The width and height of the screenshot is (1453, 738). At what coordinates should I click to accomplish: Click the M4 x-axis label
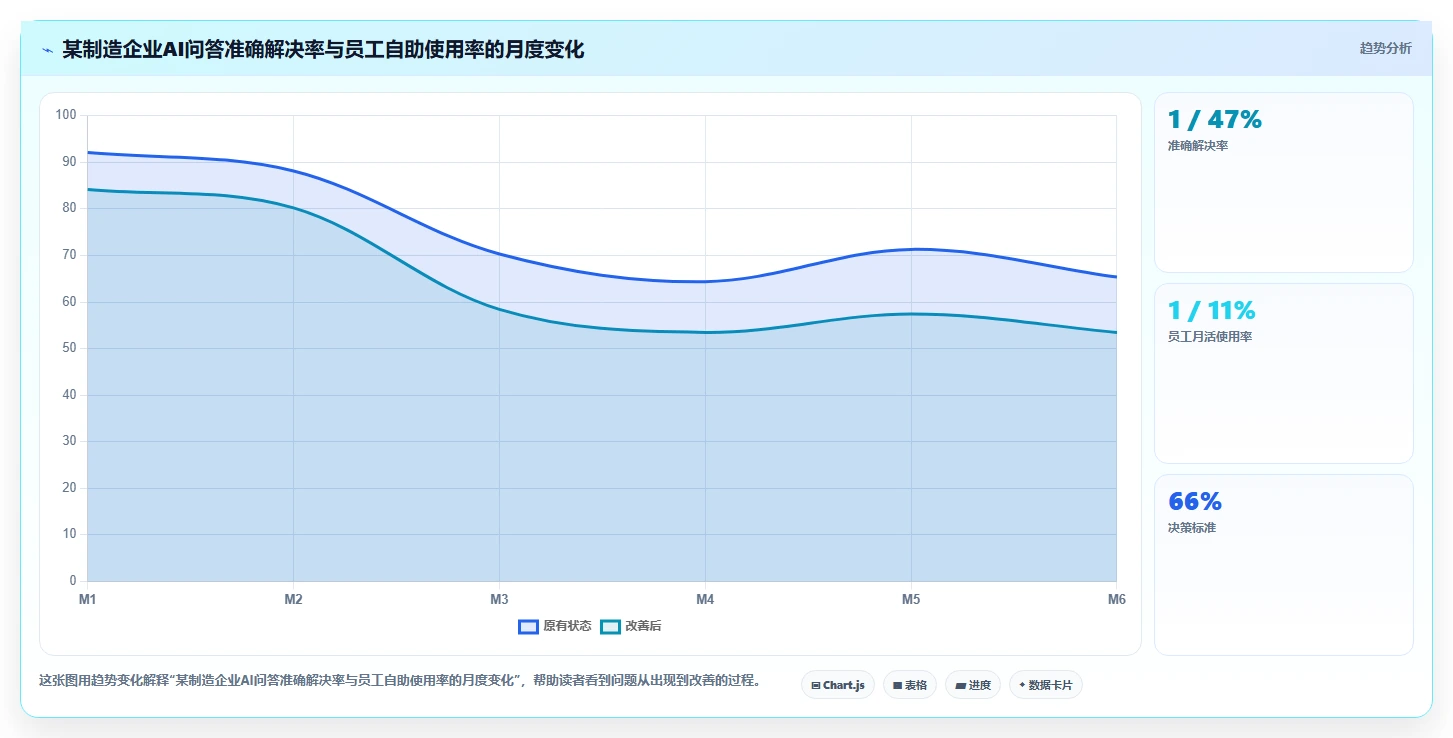click(705, 599)
